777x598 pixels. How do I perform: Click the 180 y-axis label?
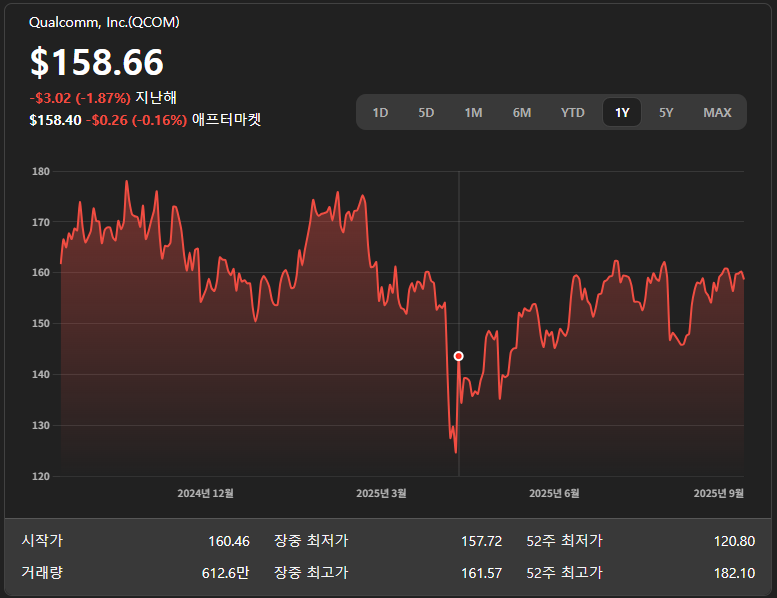click(41, 171)
